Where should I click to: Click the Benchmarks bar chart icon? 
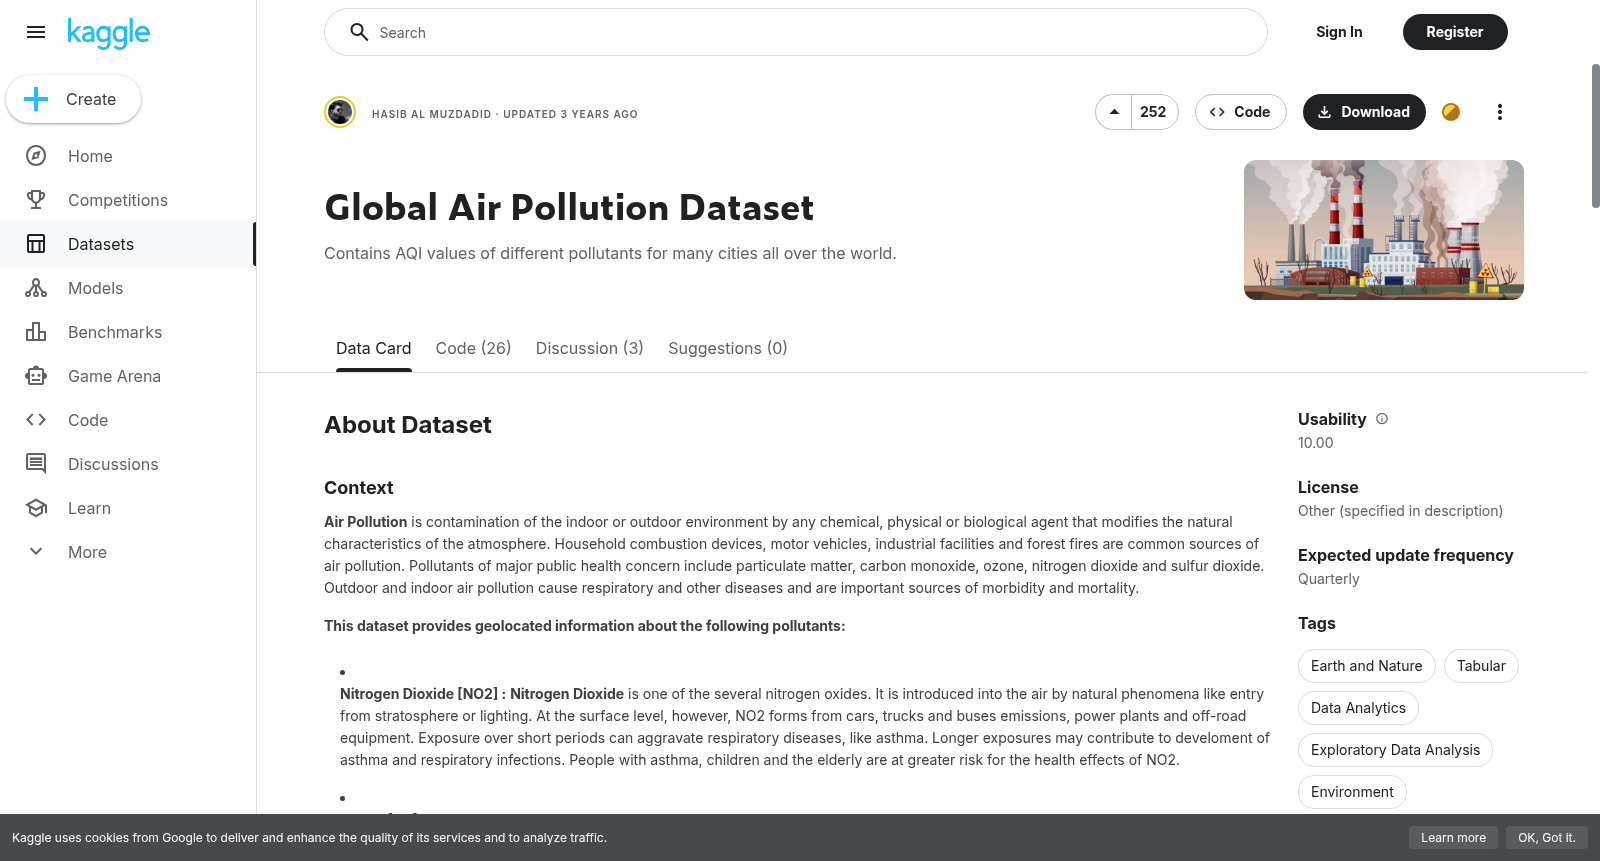(x=36, y=332)
